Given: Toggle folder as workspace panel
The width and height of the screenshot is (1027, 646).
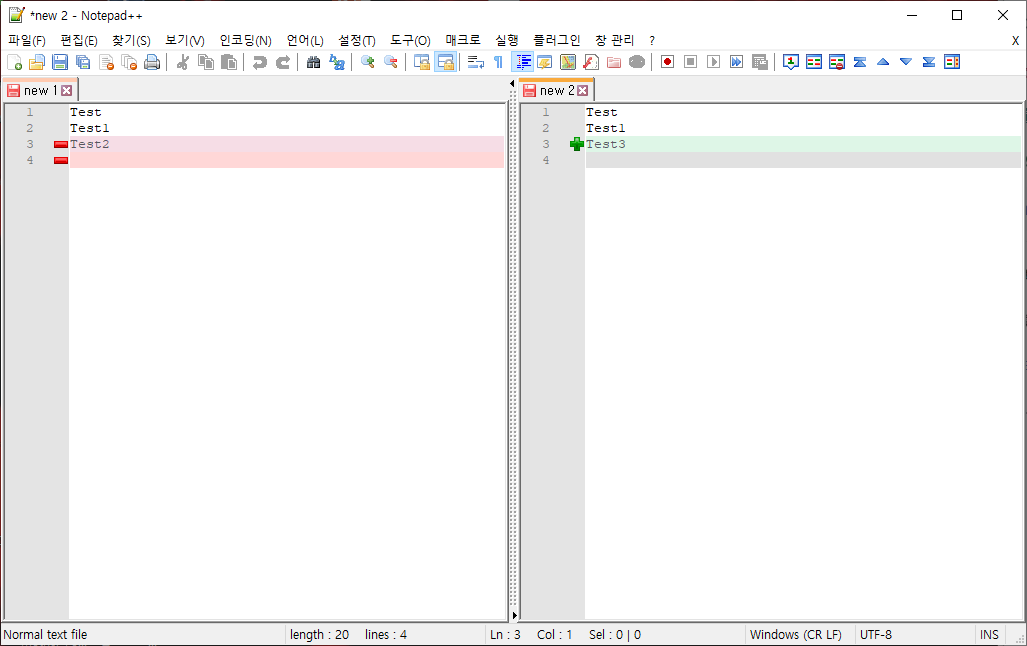Looking at the screenshot, I should point(614,62).
